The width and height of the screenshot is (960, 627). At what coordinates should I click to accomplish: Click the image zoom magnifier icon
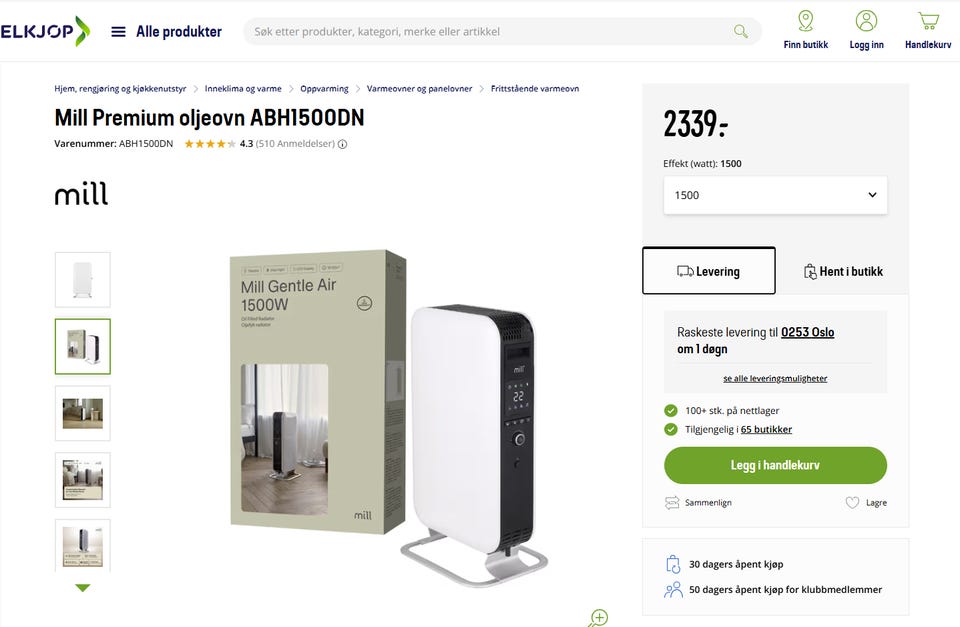point(598,618)
